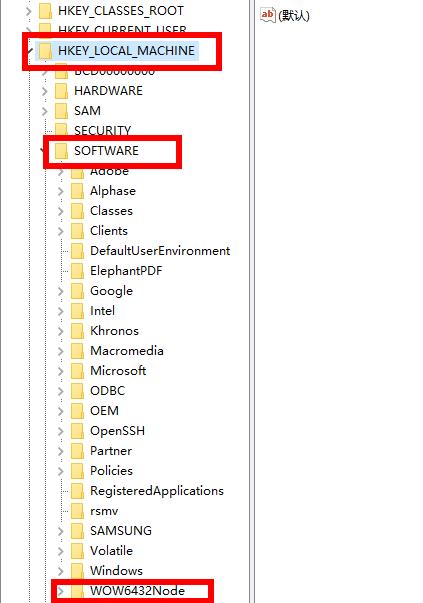This screenshot has width=423, height=603.
Task: Select the HKEY_LOCAL_MACHINE key
Action: [127, 51]
